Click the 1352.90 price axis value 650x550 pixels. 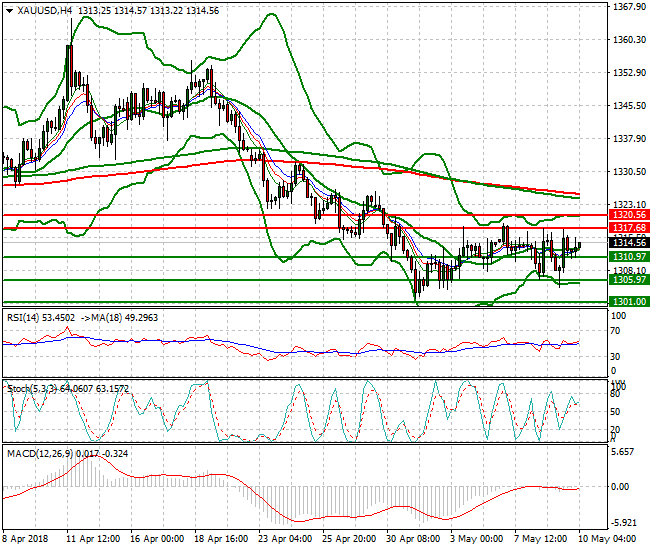pyautogui.click(x=629, y=73)
